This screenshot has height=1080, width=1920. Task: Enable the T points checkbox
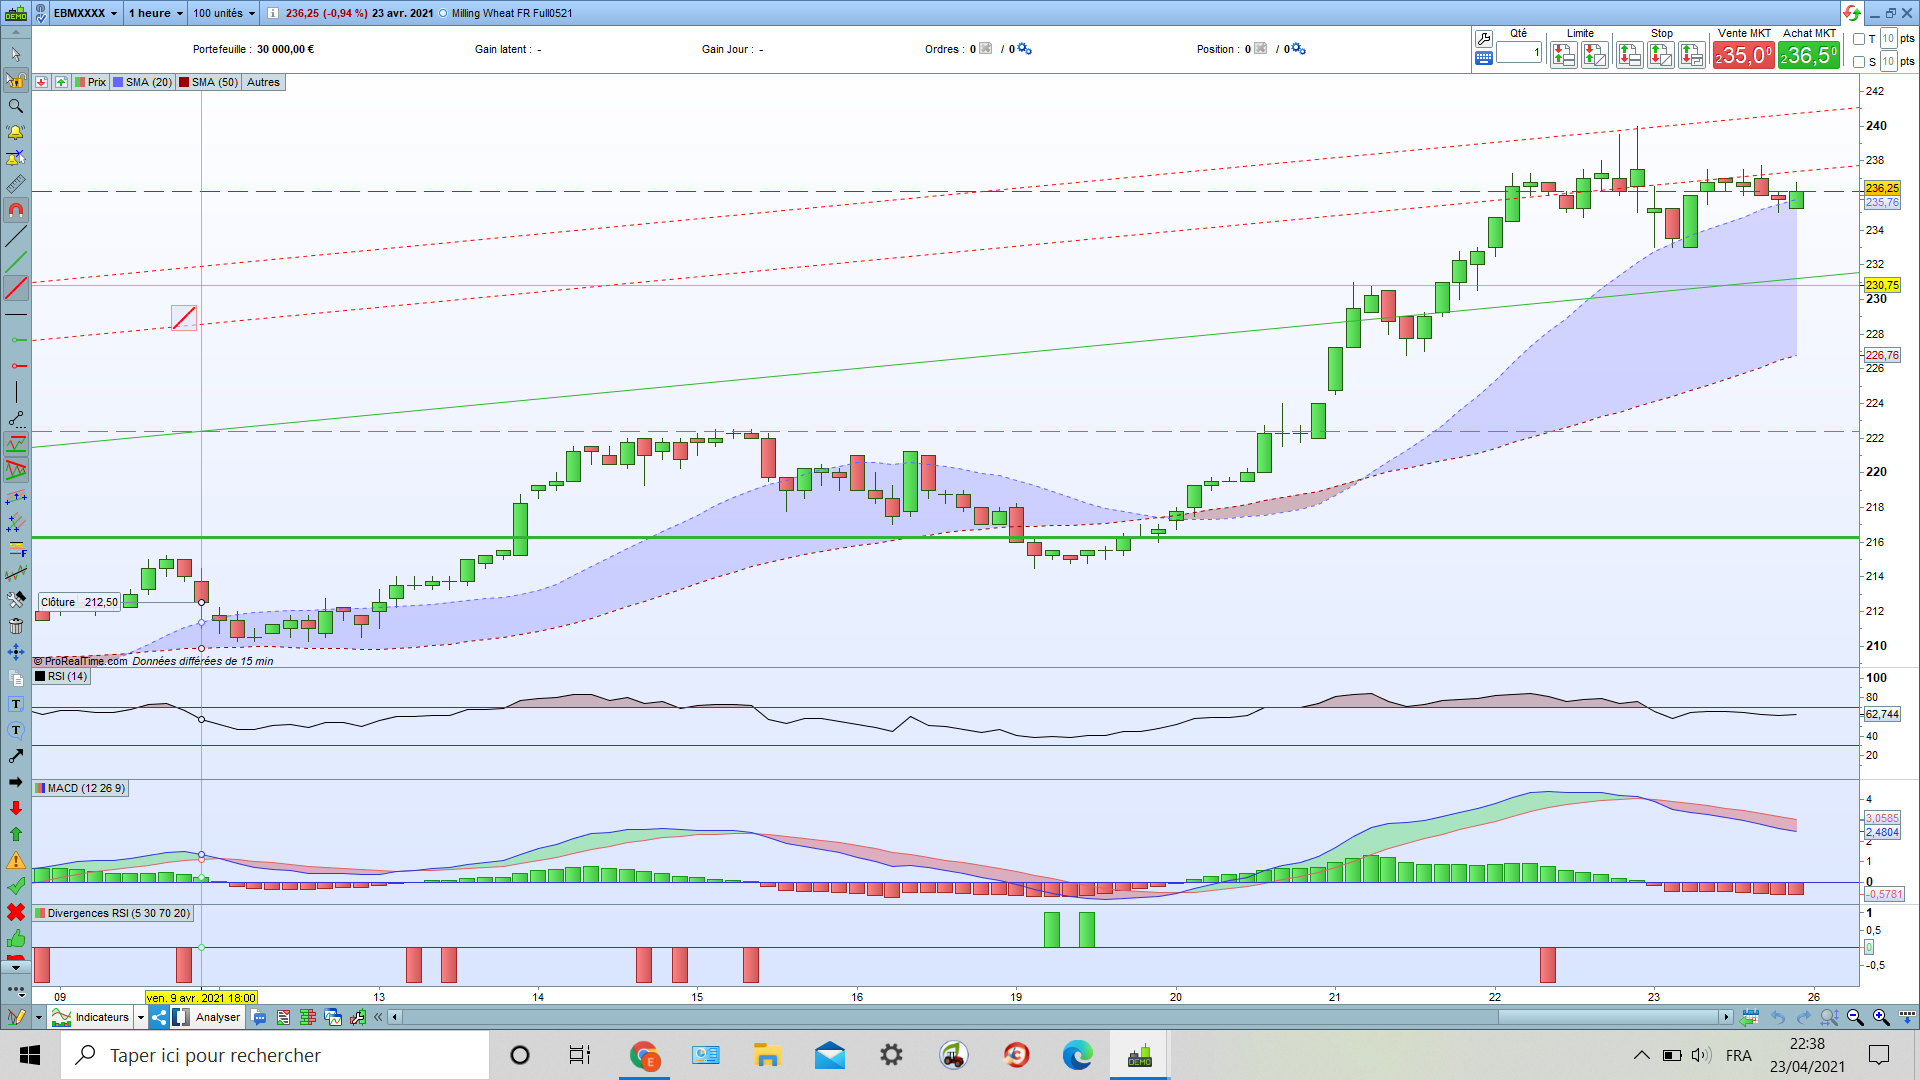coord(1859,39)
